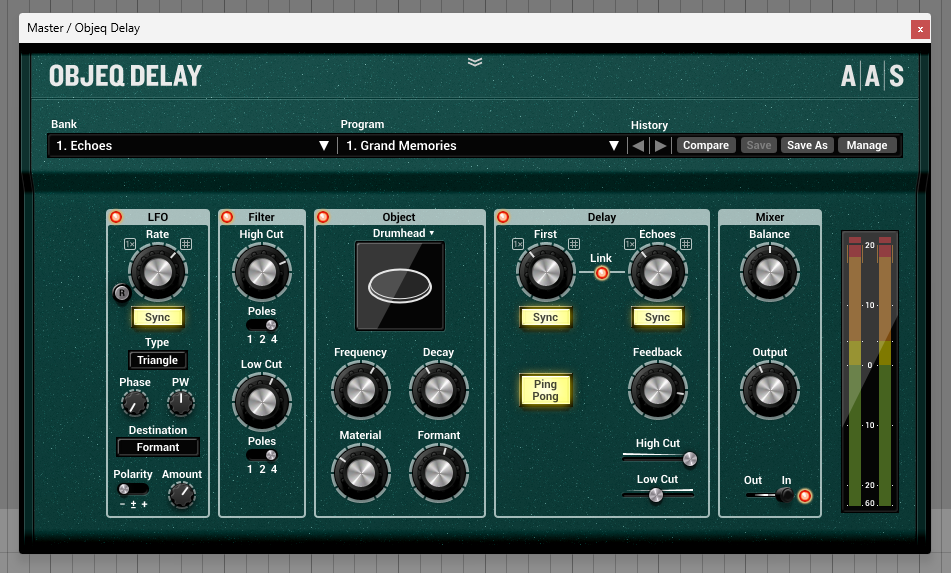
Task: Click the LFO Rate knob
Action: 158,272
